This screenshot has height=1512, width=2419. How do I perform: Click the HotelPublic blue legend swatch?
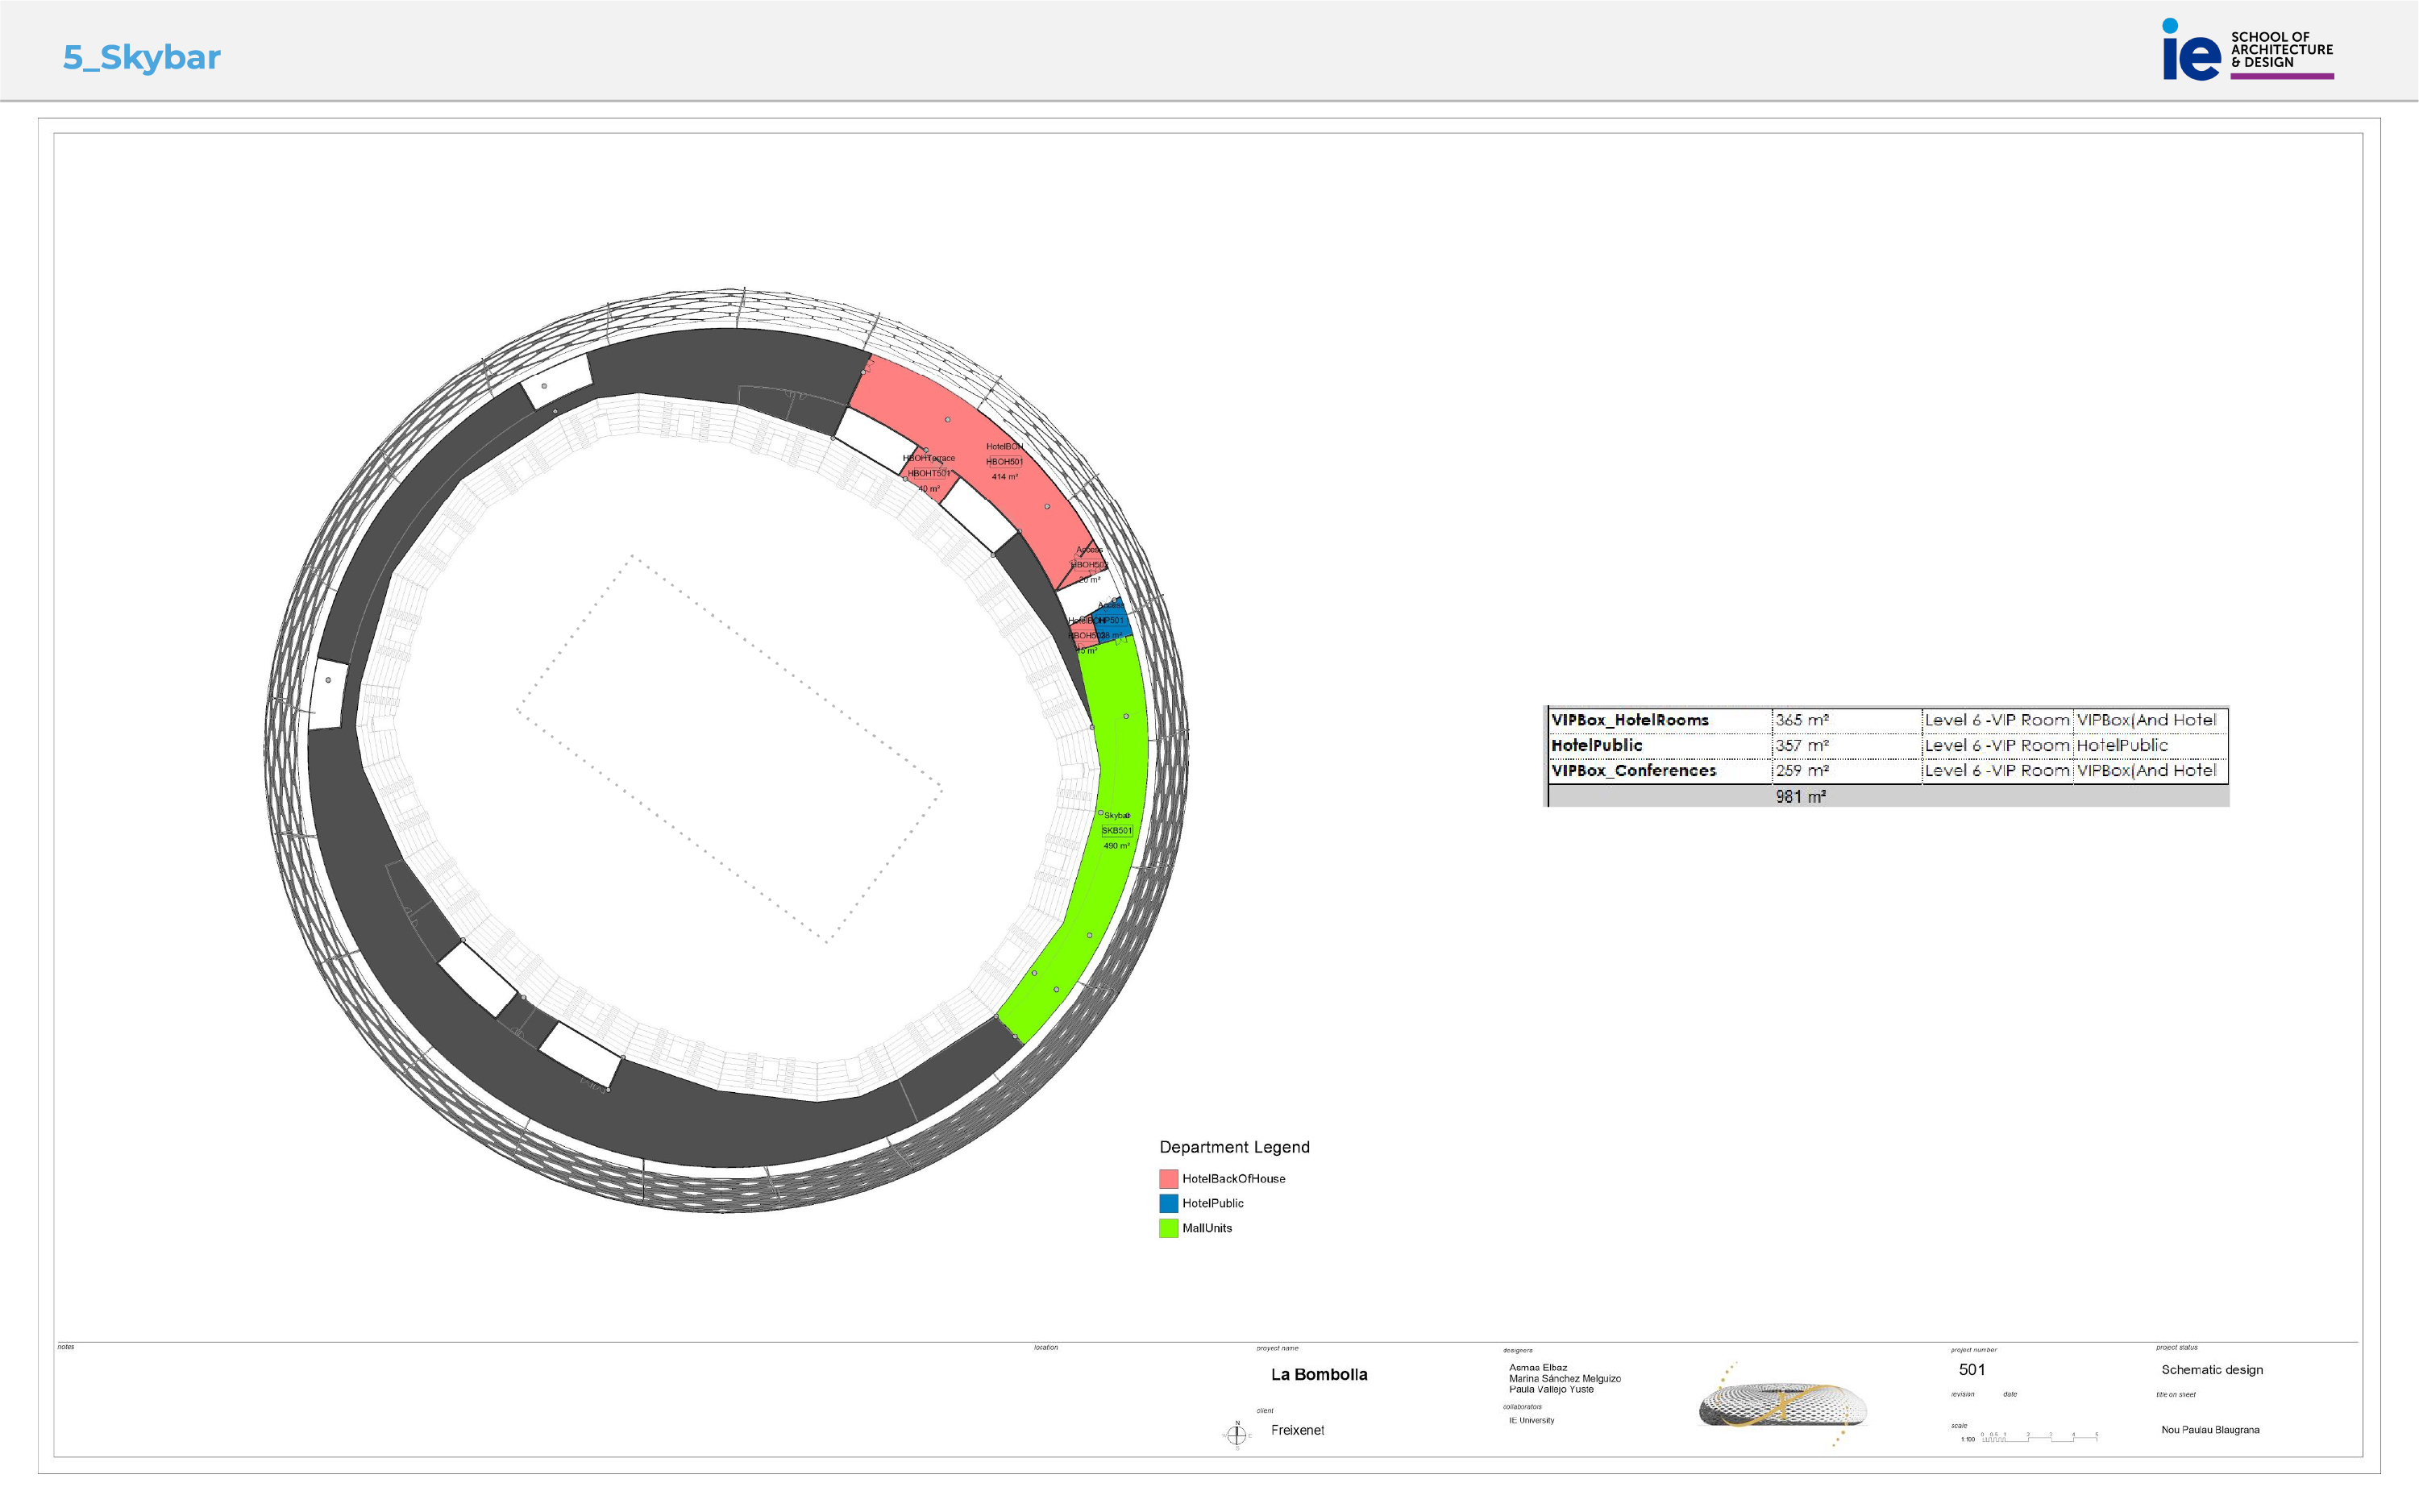click(x=1168, y=1203)
